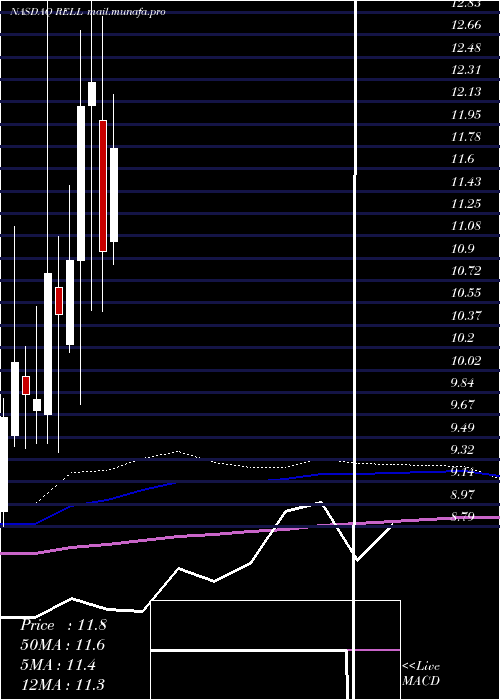The height and width of the screenshot is (700, 500).
Task: Select the '12MA : 11.3' legend entry
Action: pos(63,684)
